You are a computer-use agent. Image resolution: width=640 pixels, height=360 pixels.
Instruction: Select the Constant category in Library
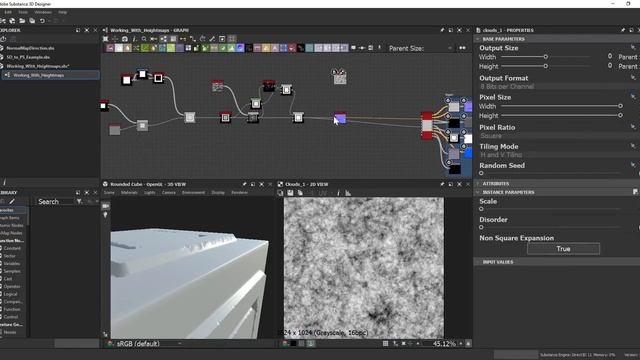[12, 248]
